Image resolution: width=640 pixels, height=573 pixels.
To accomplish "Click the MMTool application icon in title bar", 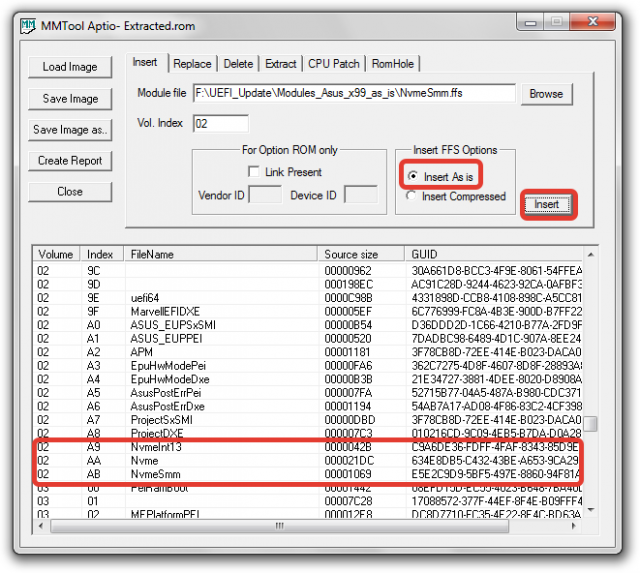I will [28, 25].
